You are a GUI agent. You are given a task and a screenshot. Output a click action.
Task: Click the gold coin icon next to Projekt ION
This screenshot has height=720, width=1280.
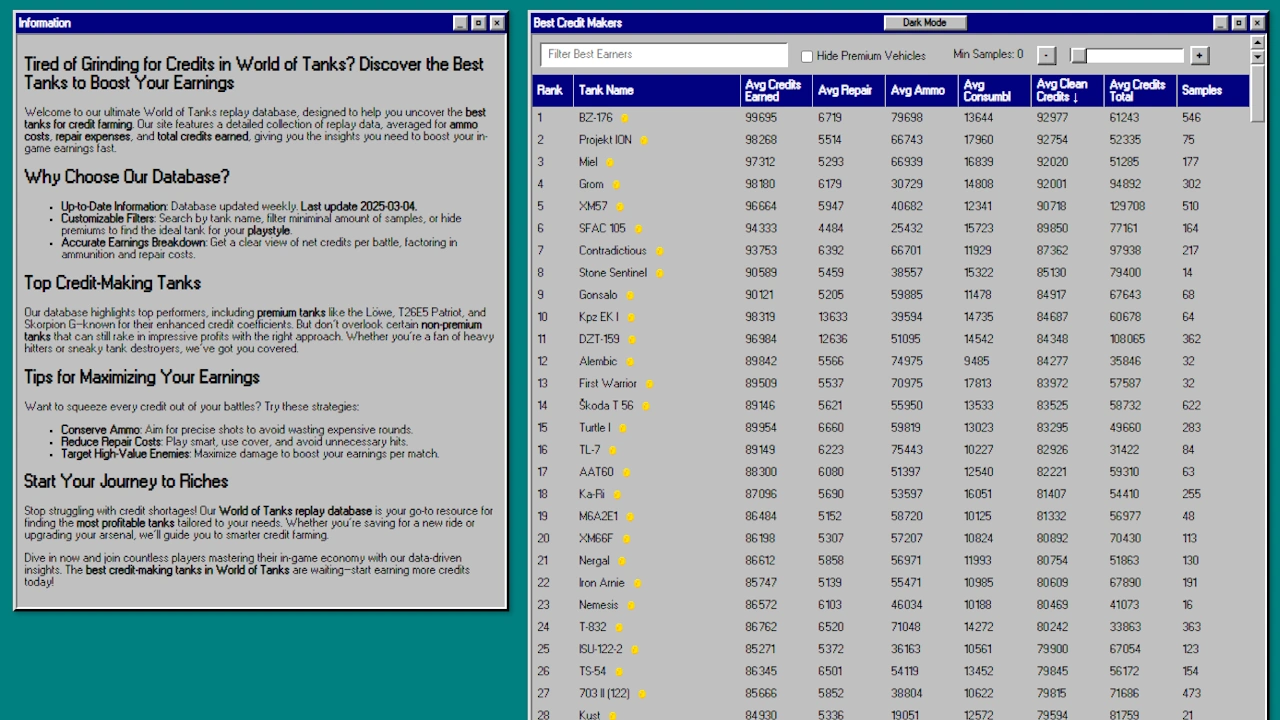pos(643,140)
